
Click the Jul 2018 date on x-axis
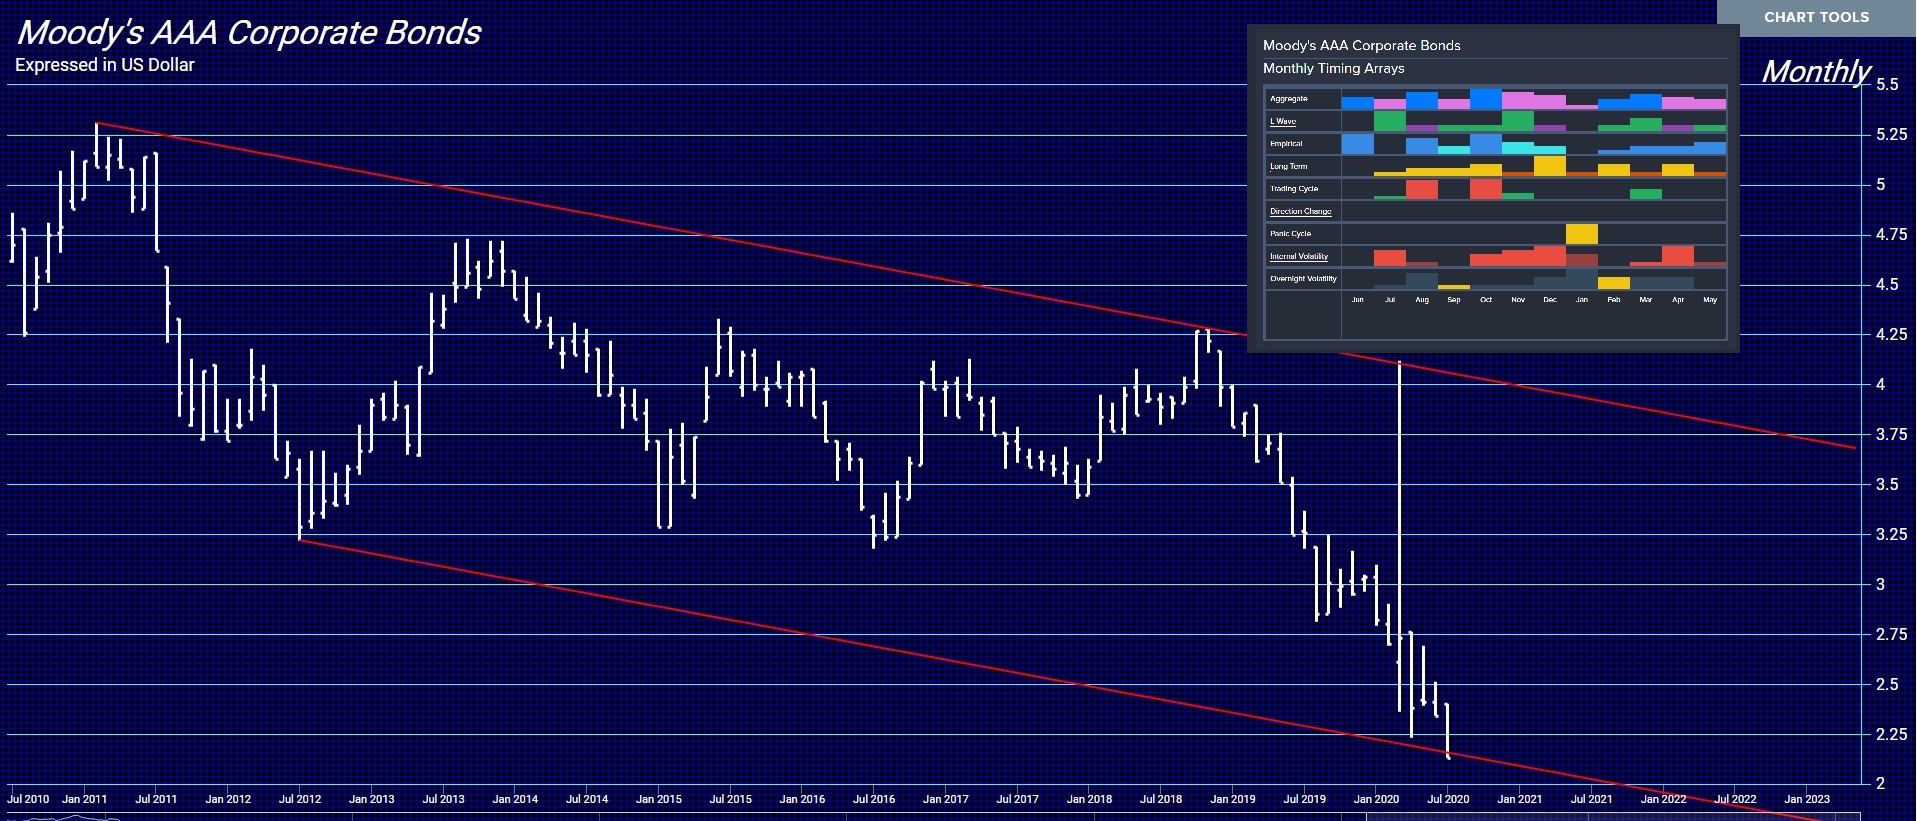point(1161,799)
